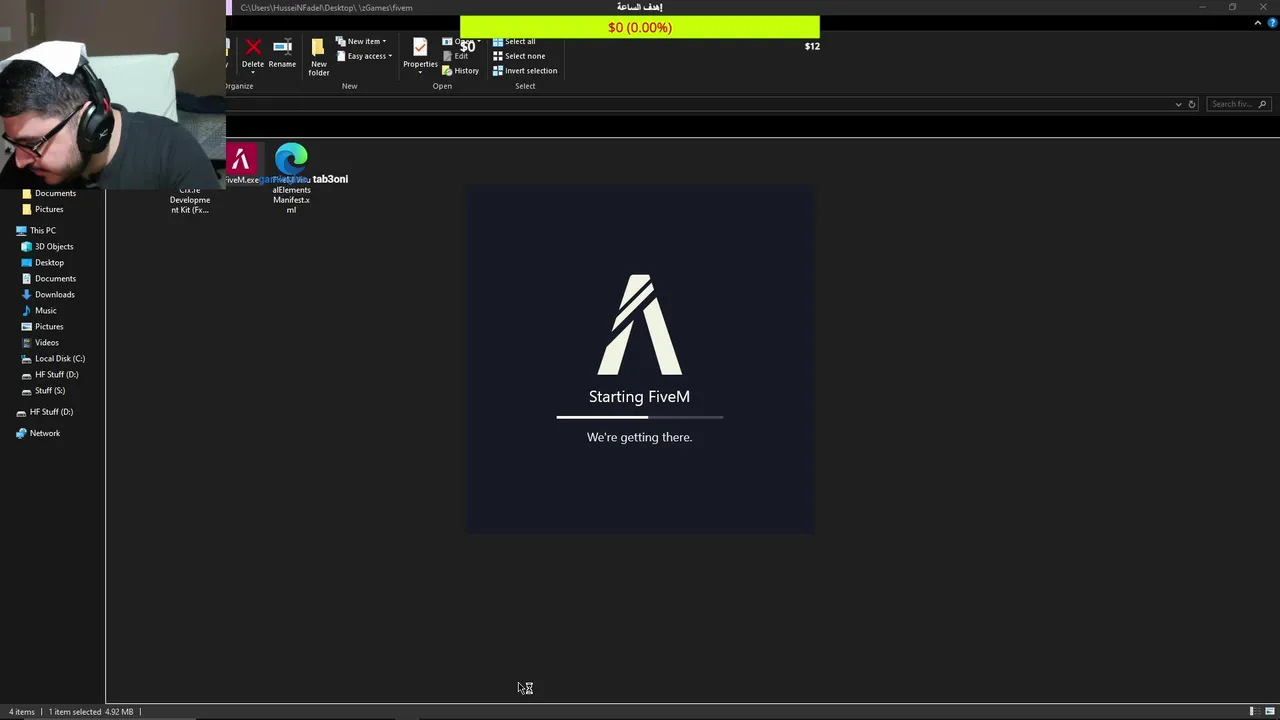1280x720 pixels.
Task: Open the Stuff (S:) drive
Action: coord(43,390)
